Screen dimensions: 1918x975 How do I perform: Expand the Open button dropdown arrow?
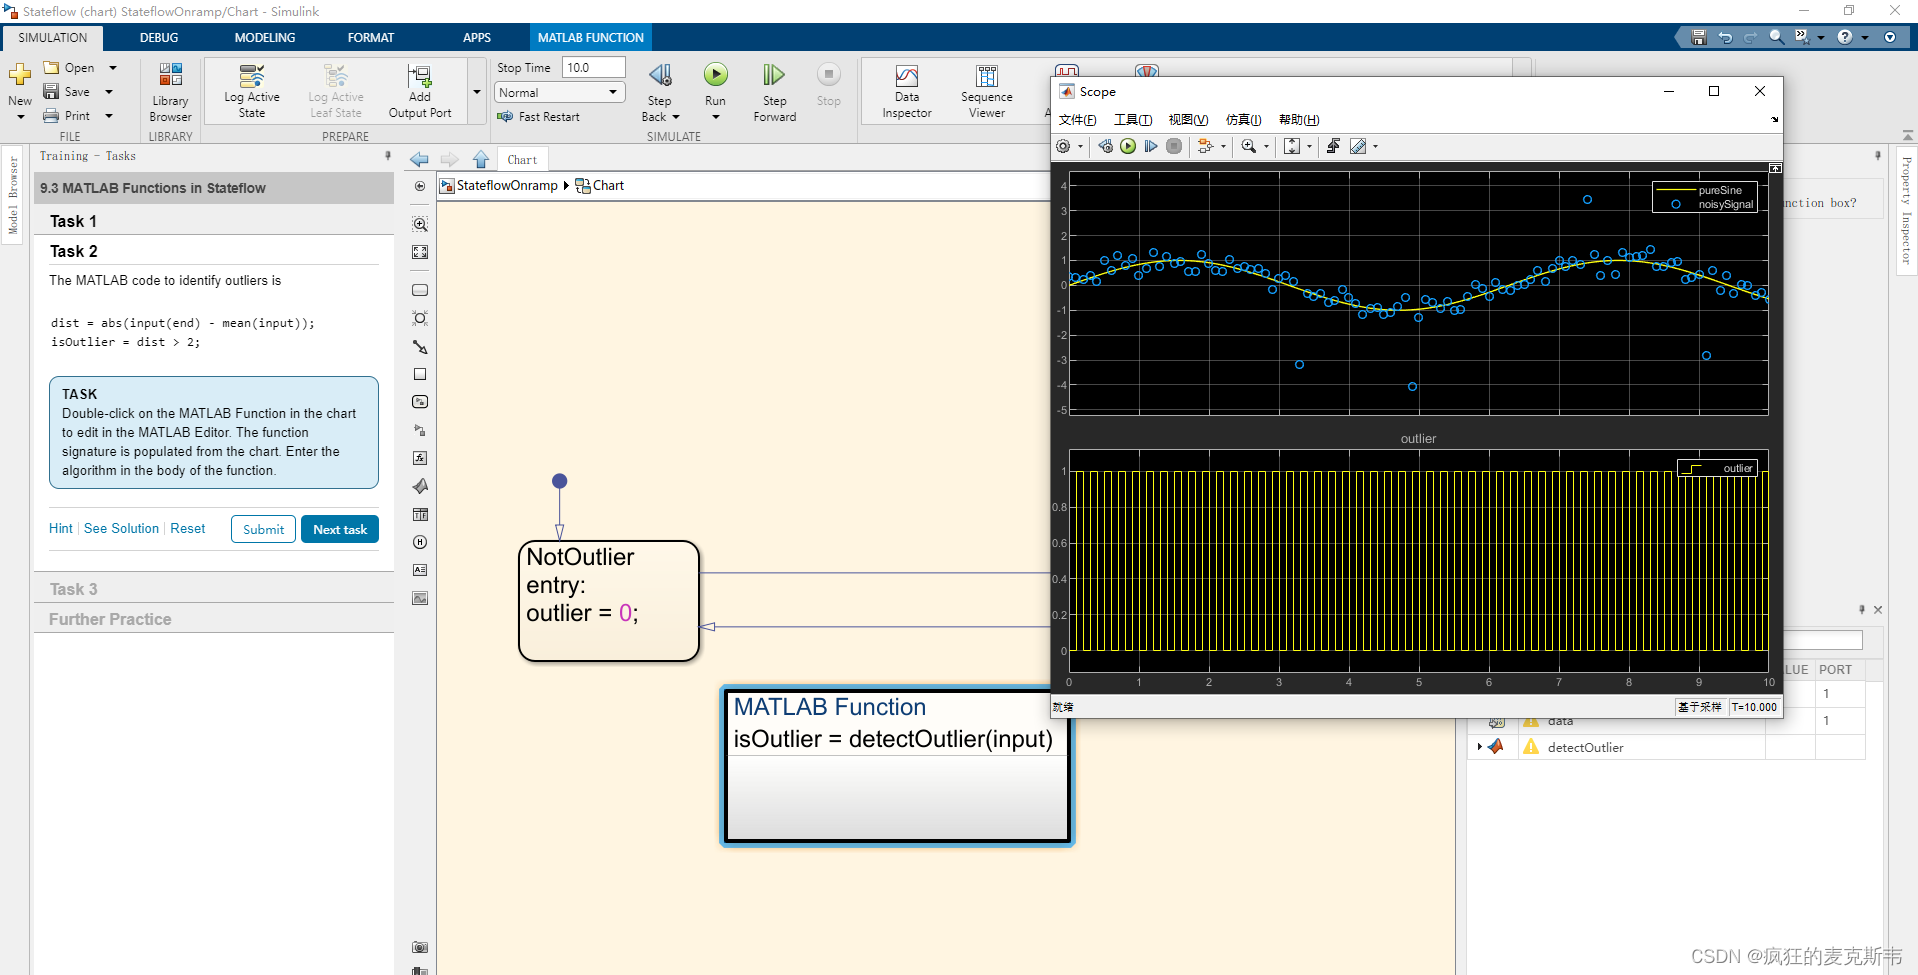[113, 68]
